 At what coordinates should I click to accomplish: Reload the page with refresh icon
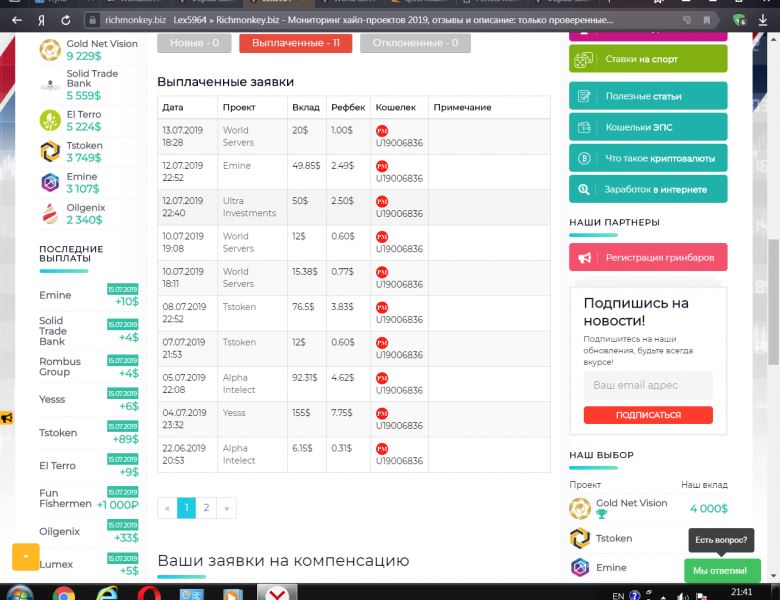66,20
